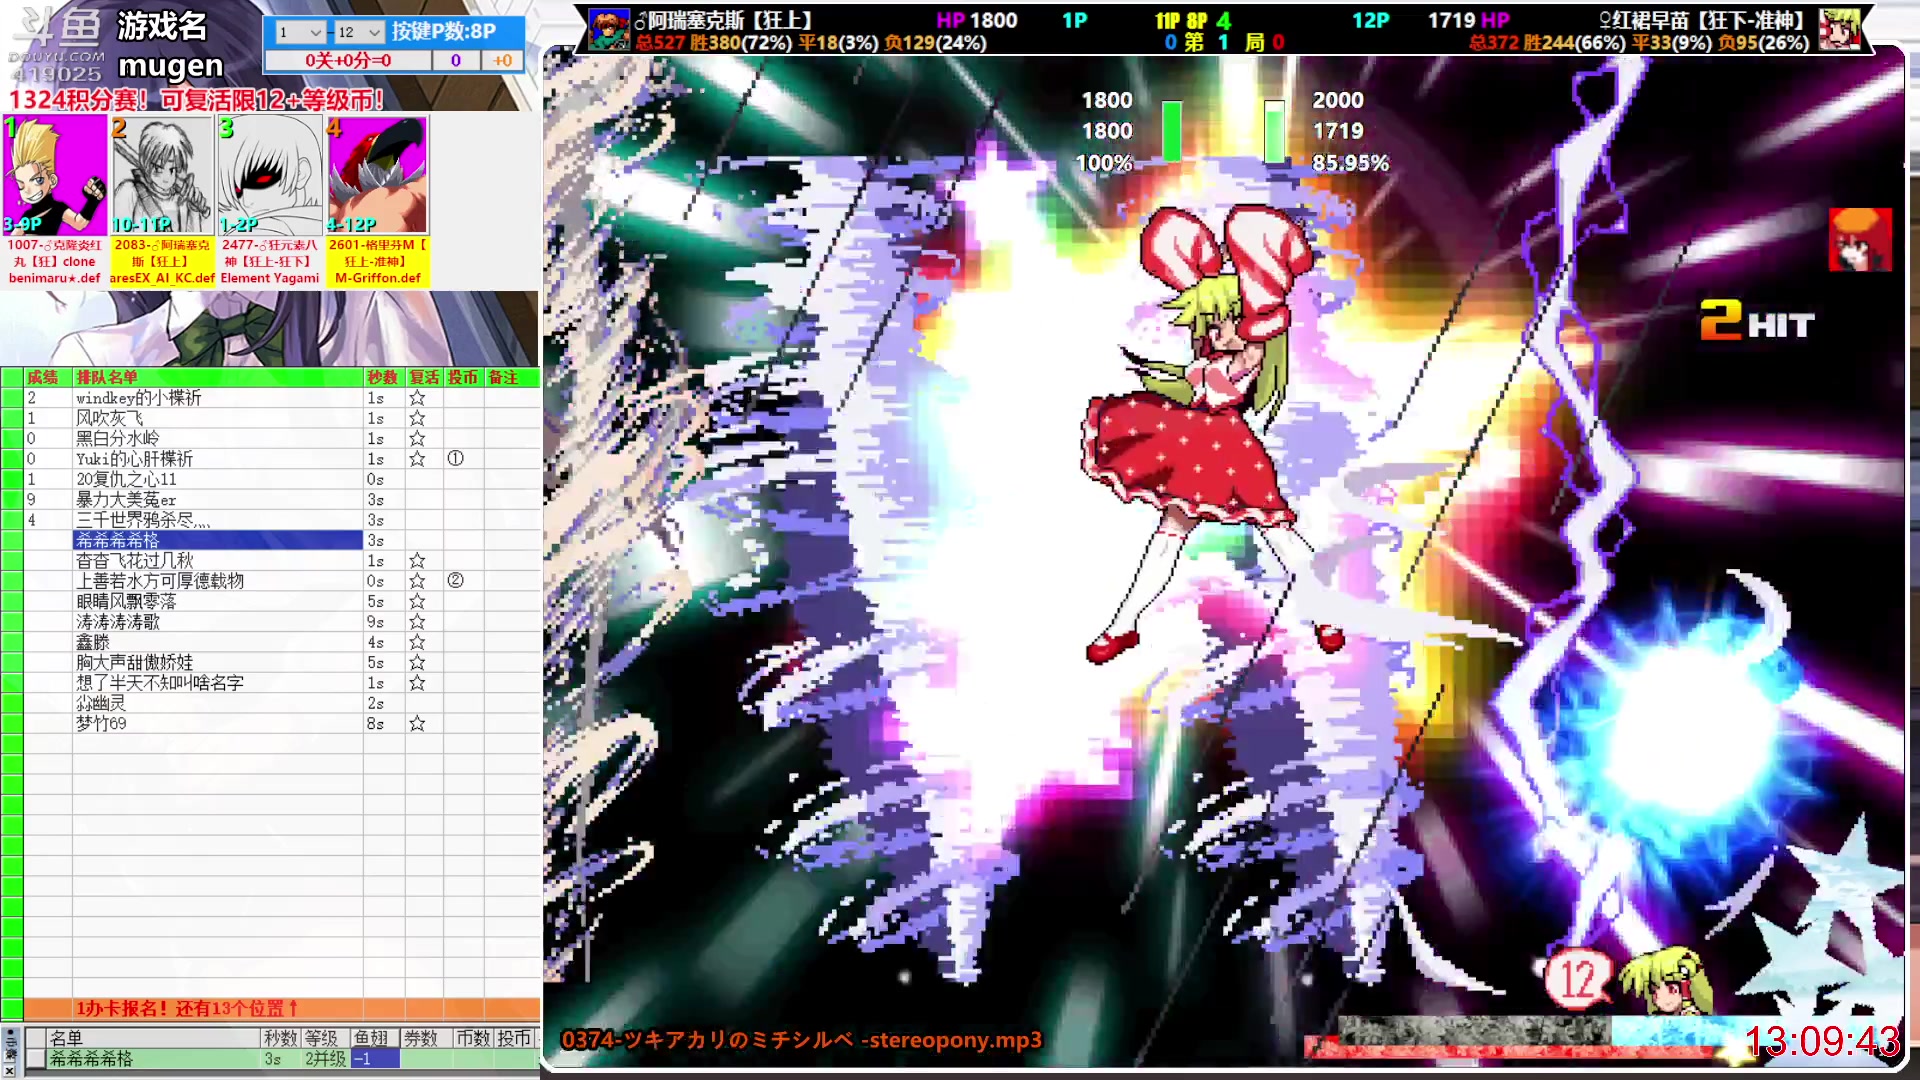
Task: Click revive star for 涛涛涛涛歌
Action: [417, 622]
